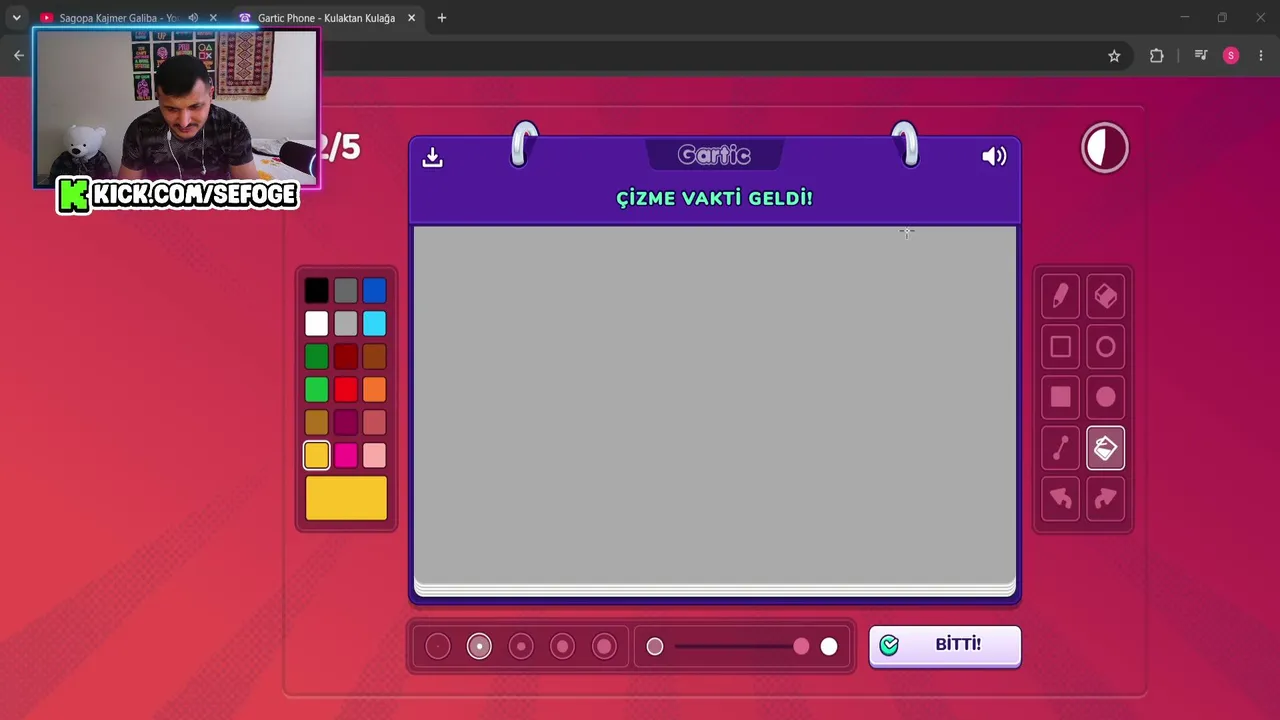Mute audio on the Sagopa Kajmer tab

coord(193,18)
